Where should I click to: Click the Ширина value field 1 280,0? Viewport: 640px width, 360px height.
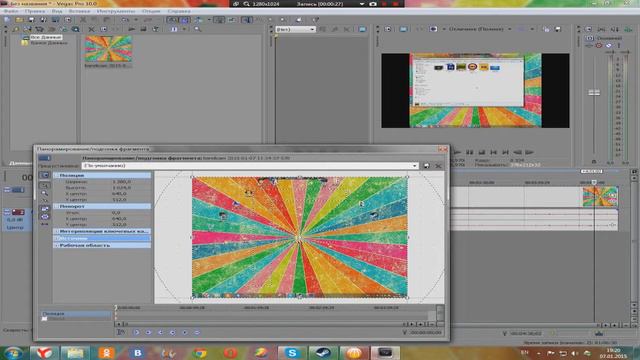122,182
